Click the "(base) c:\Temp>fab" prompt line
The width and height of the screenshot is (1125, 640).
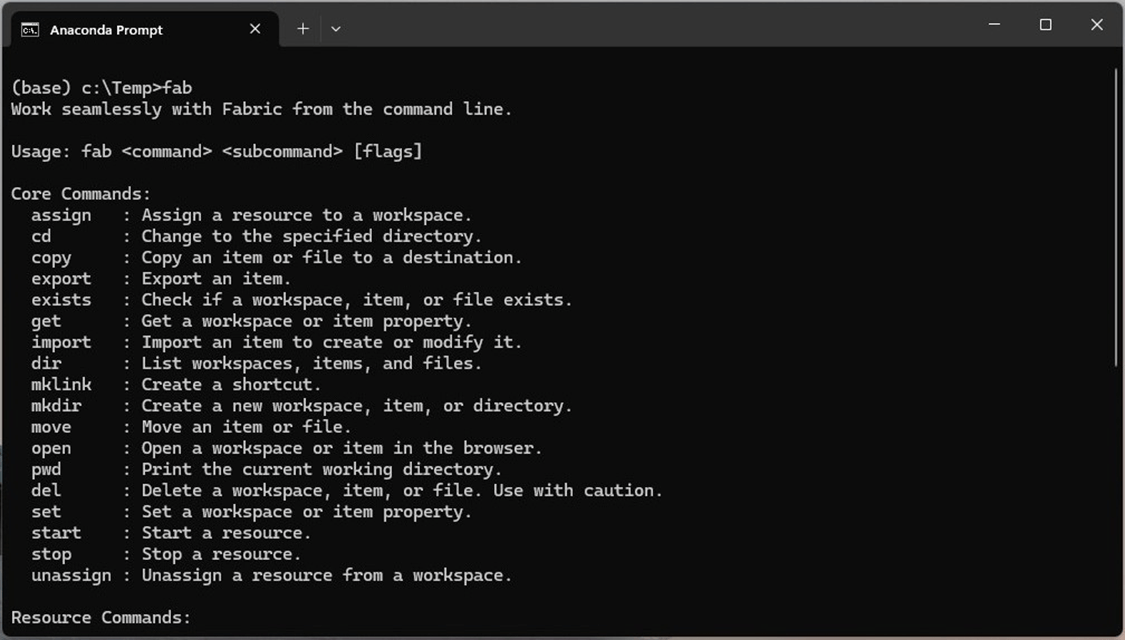(x=101, y=88)
